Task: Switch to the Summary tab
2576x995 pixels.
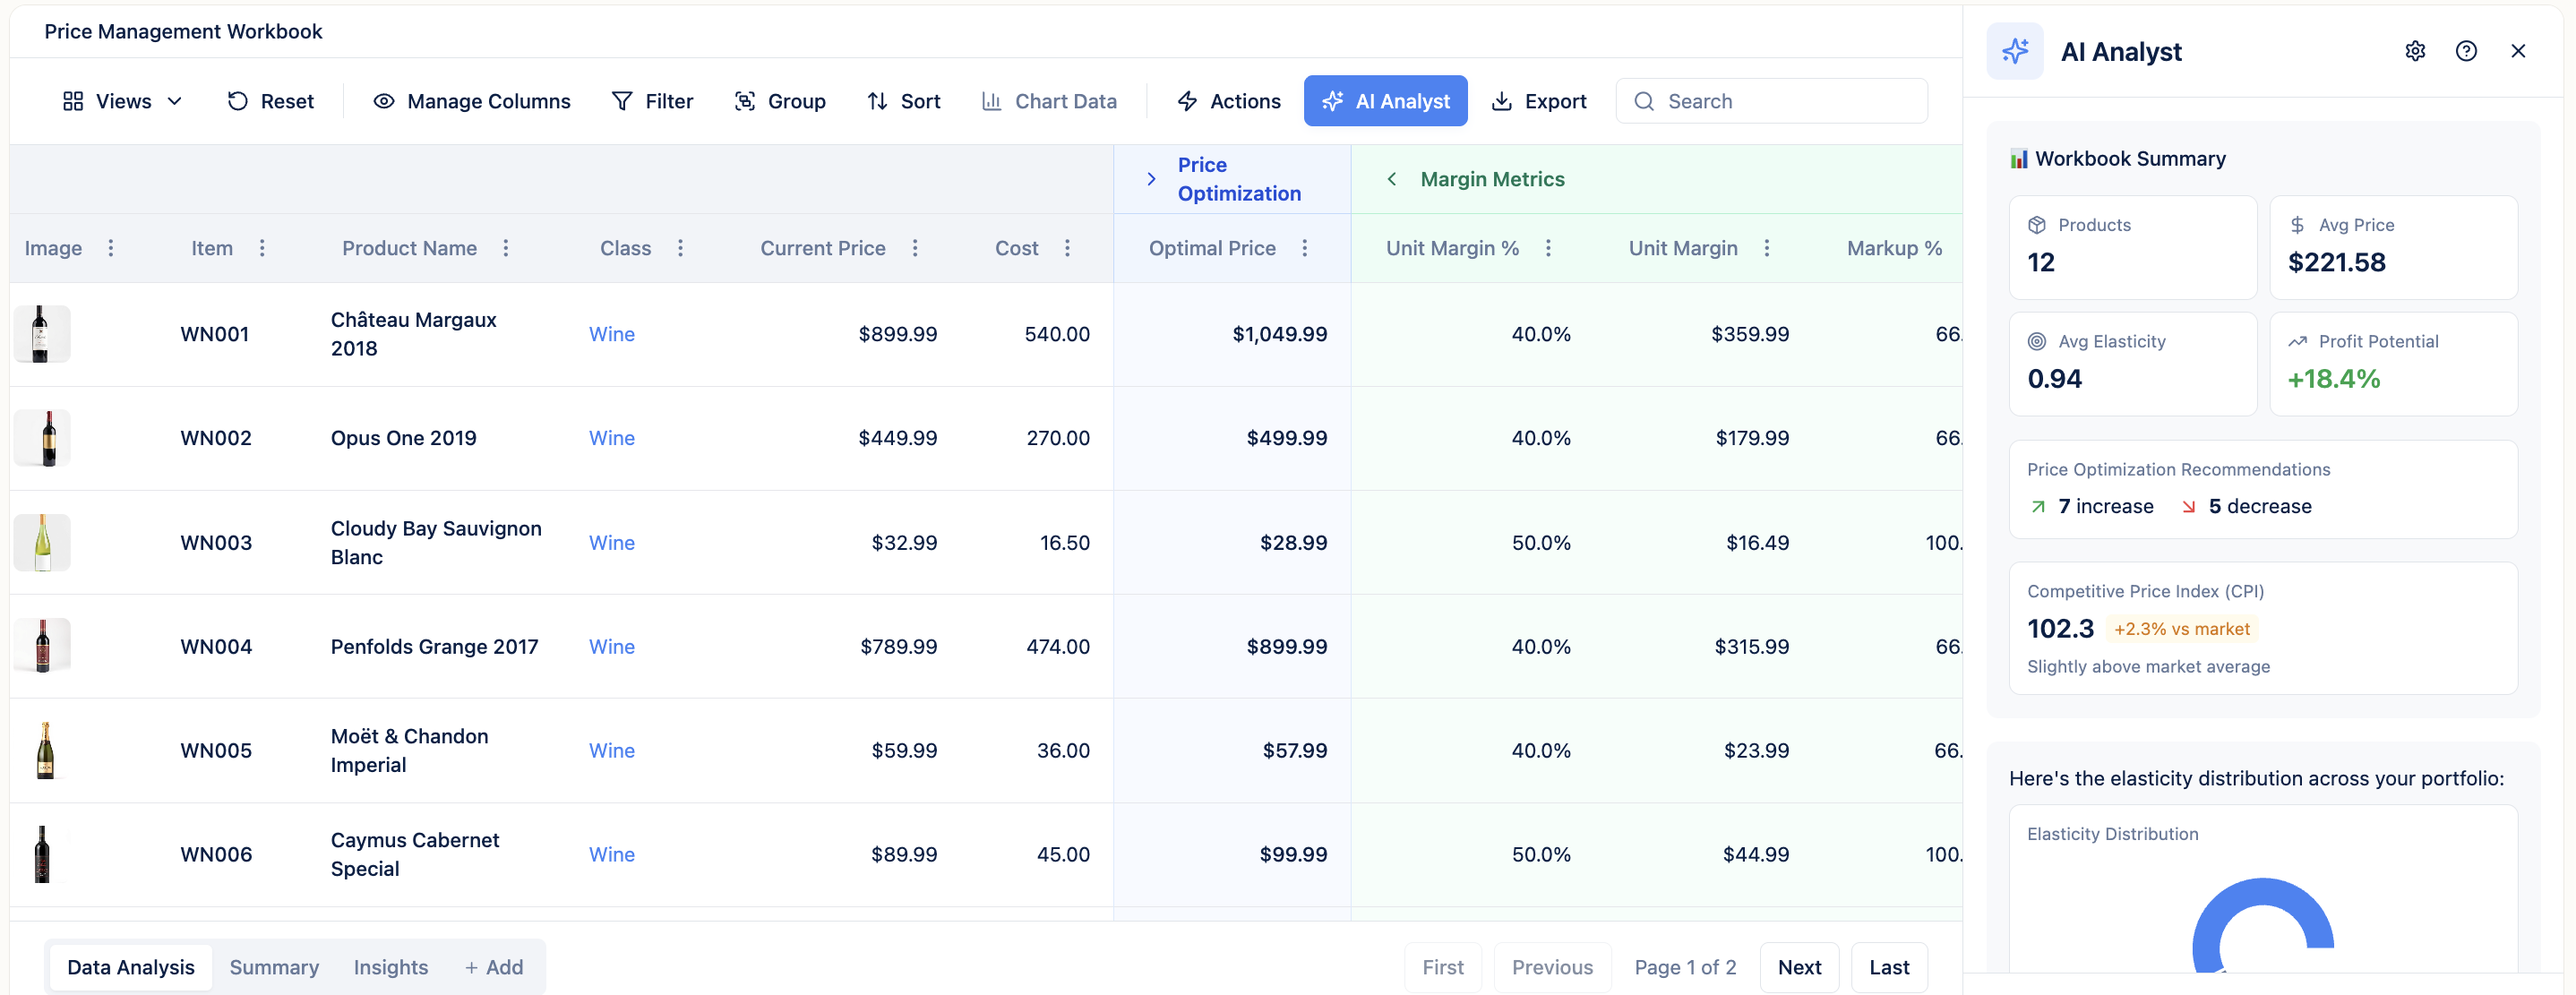Action: pos(273,966)
